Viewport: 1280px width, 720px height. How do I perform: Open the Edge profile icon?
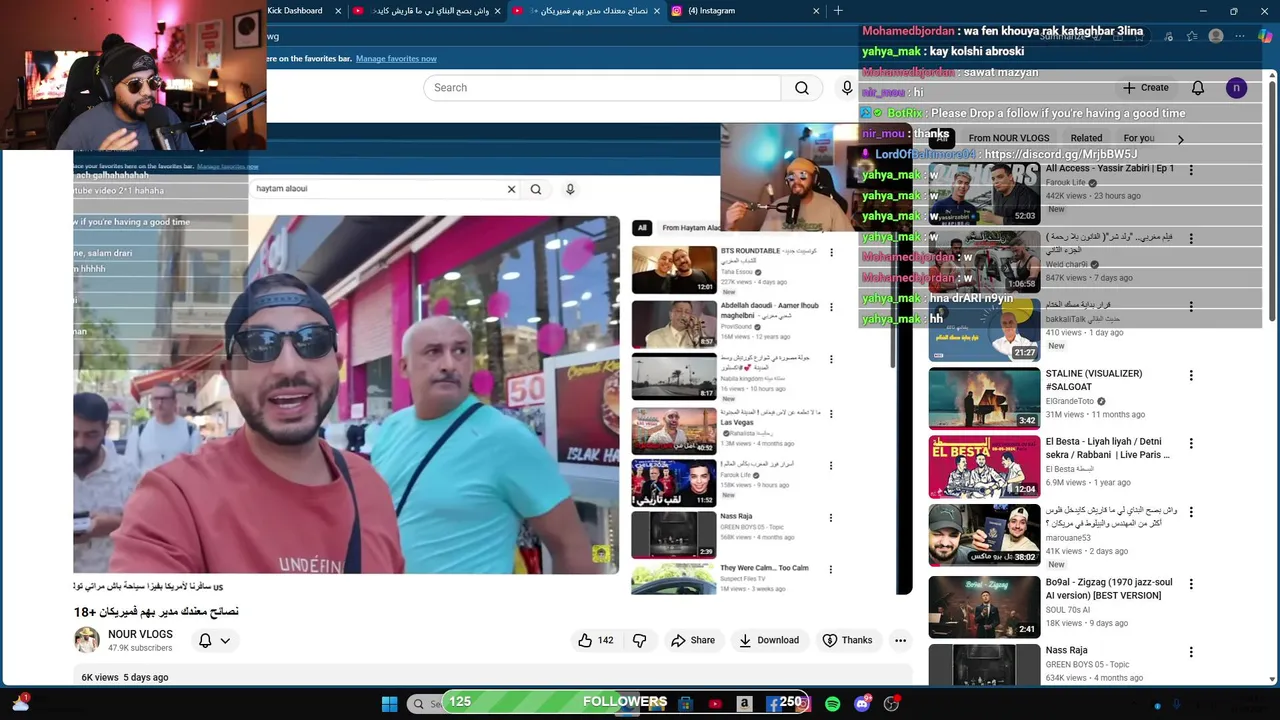1216,36
